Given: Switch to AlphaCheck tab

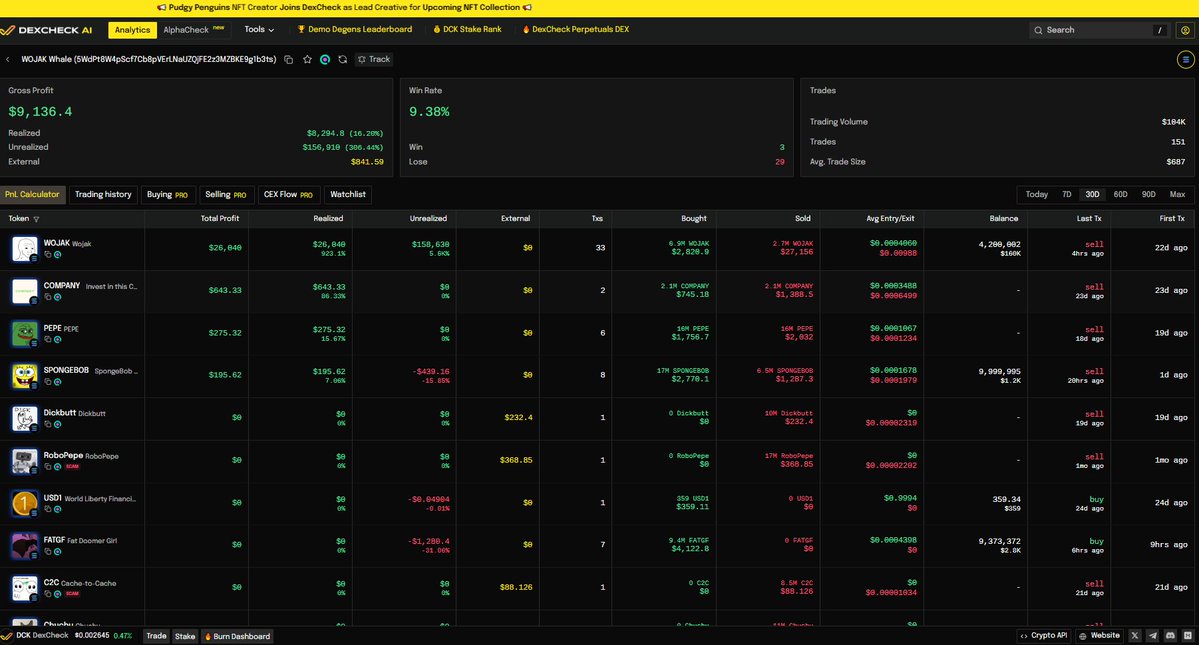Looking at the screenshot, I should pyautogui.click(x=193, y=30).
